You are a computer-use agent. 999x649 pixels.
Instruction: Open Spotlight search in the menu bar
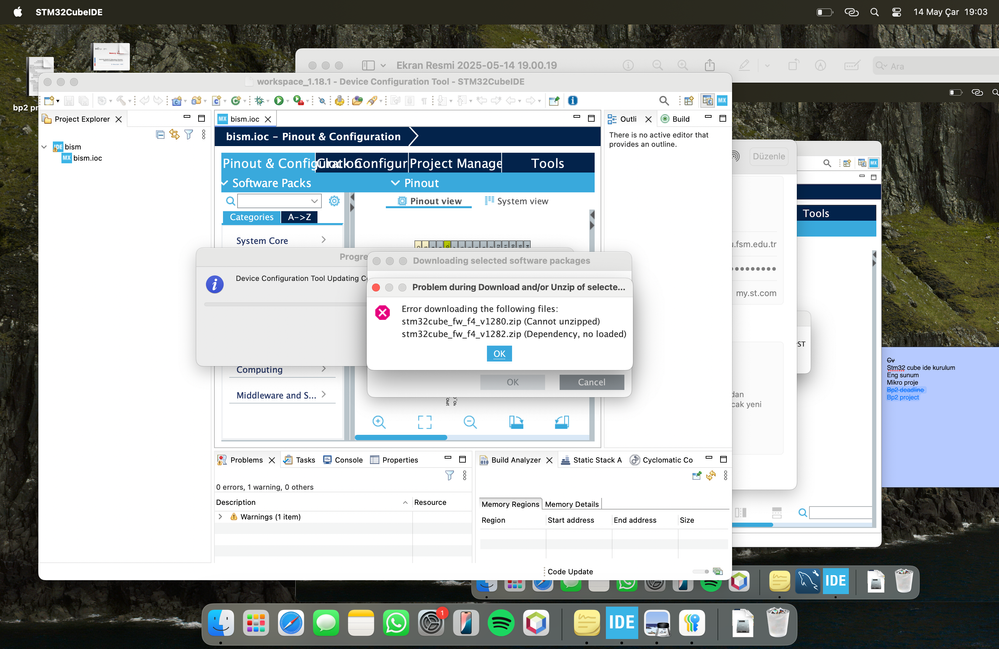(874, 12)
